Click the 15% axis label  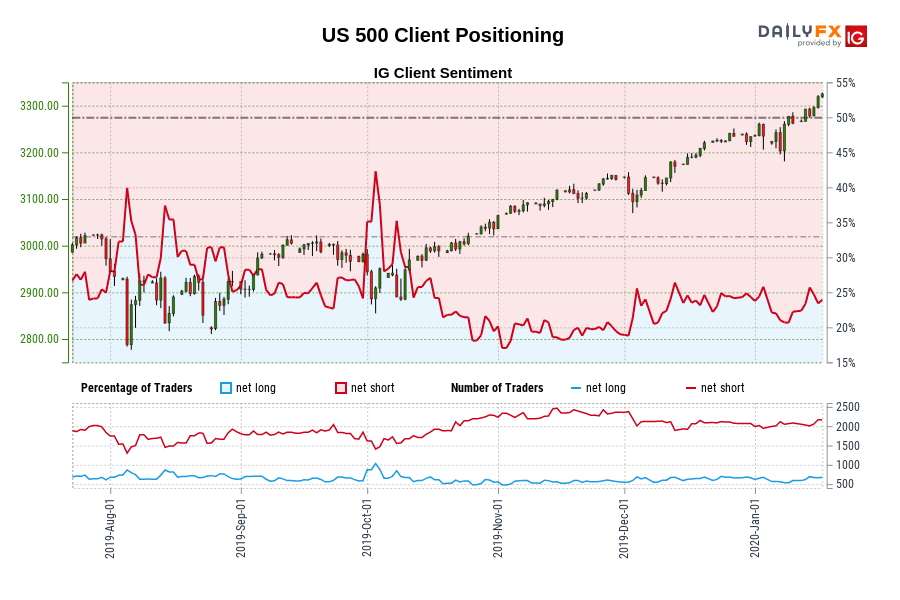845,363
